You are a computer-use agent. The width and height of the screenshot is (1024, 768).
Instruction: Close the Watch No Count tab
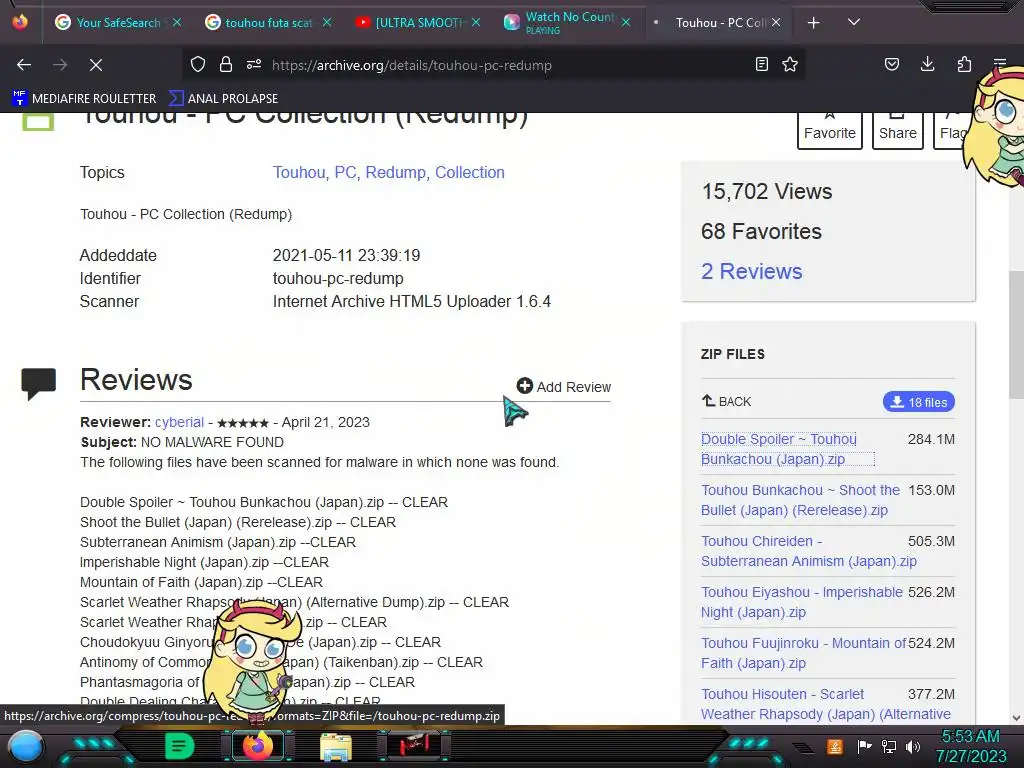pyautogui.click(x=626, y=22)
